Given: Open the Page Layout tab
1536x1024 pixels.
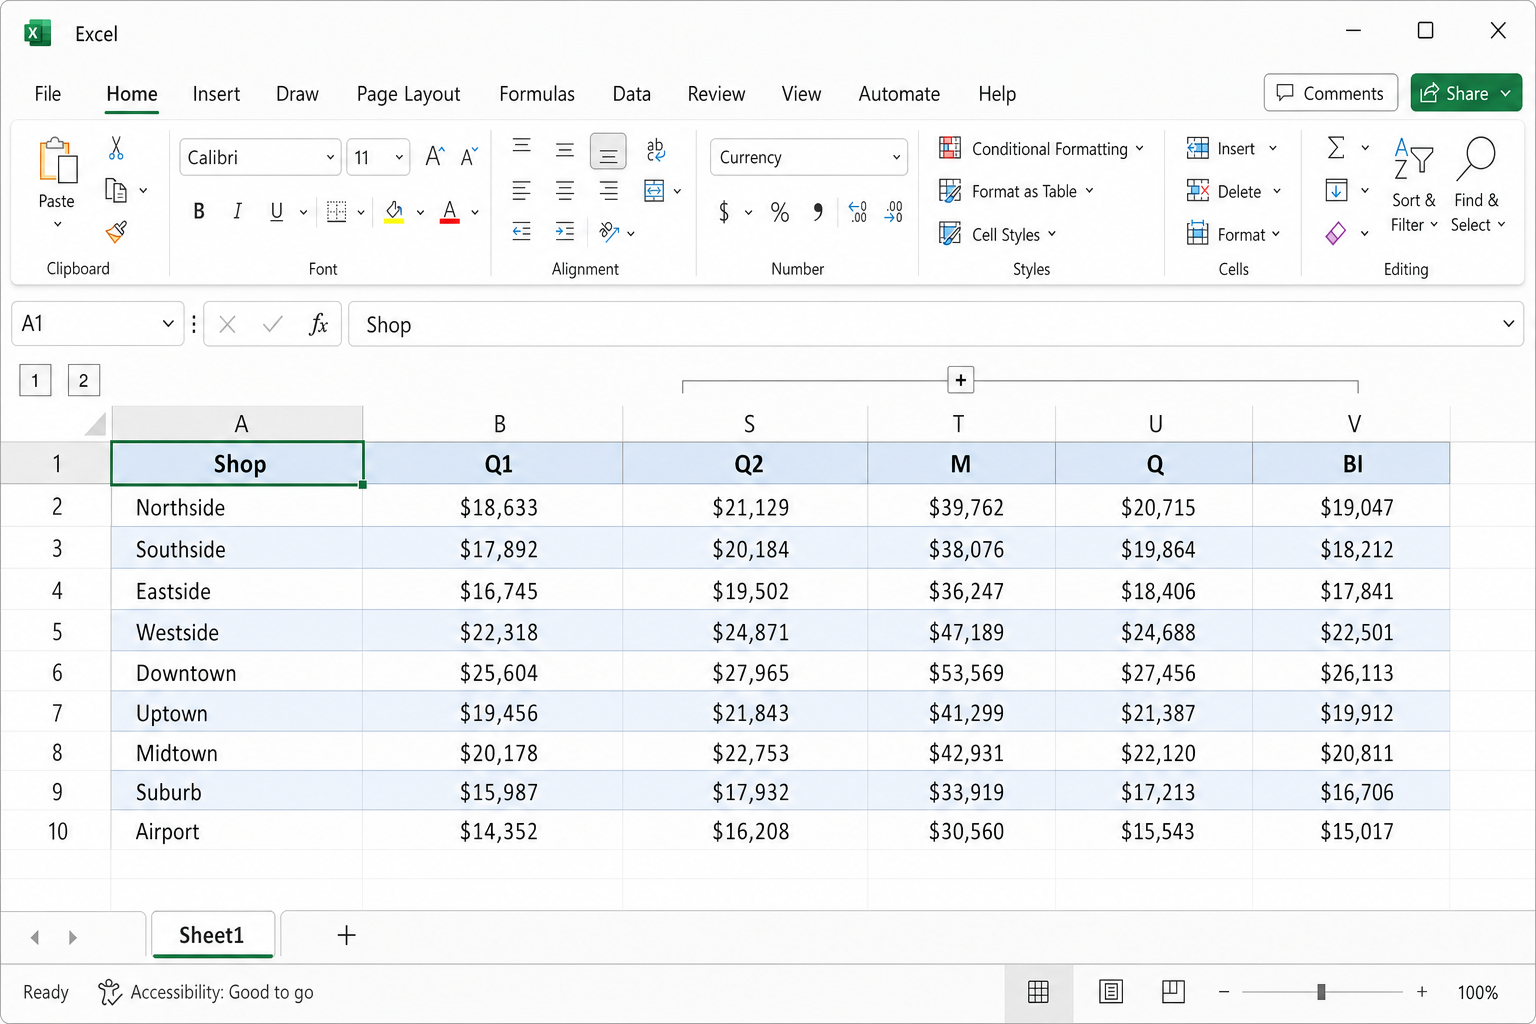Looking at the screenshot, I should pyautogui.click(x=408, y=94).
